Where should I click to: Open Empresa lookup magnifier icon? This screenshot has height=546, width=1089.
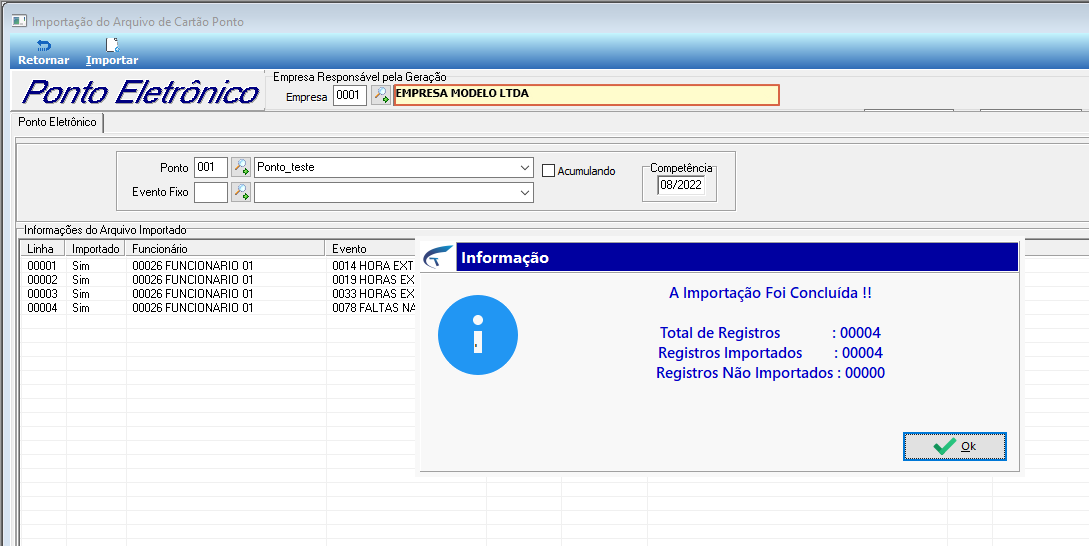[381, 95]
